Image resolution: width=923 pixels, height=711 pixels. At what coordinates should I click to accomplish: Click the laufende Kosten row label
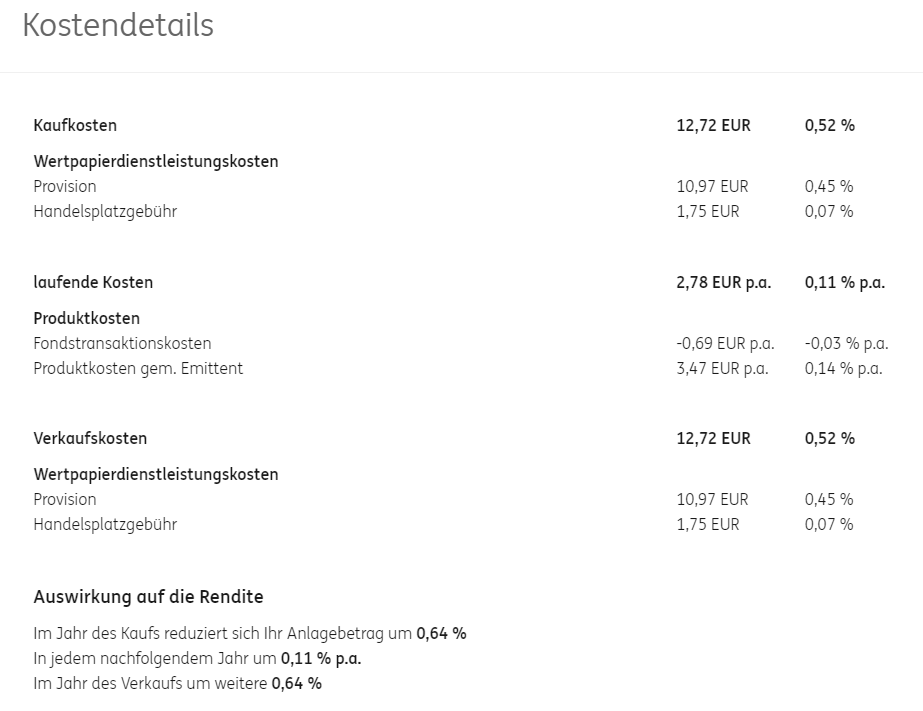[93, 283]
